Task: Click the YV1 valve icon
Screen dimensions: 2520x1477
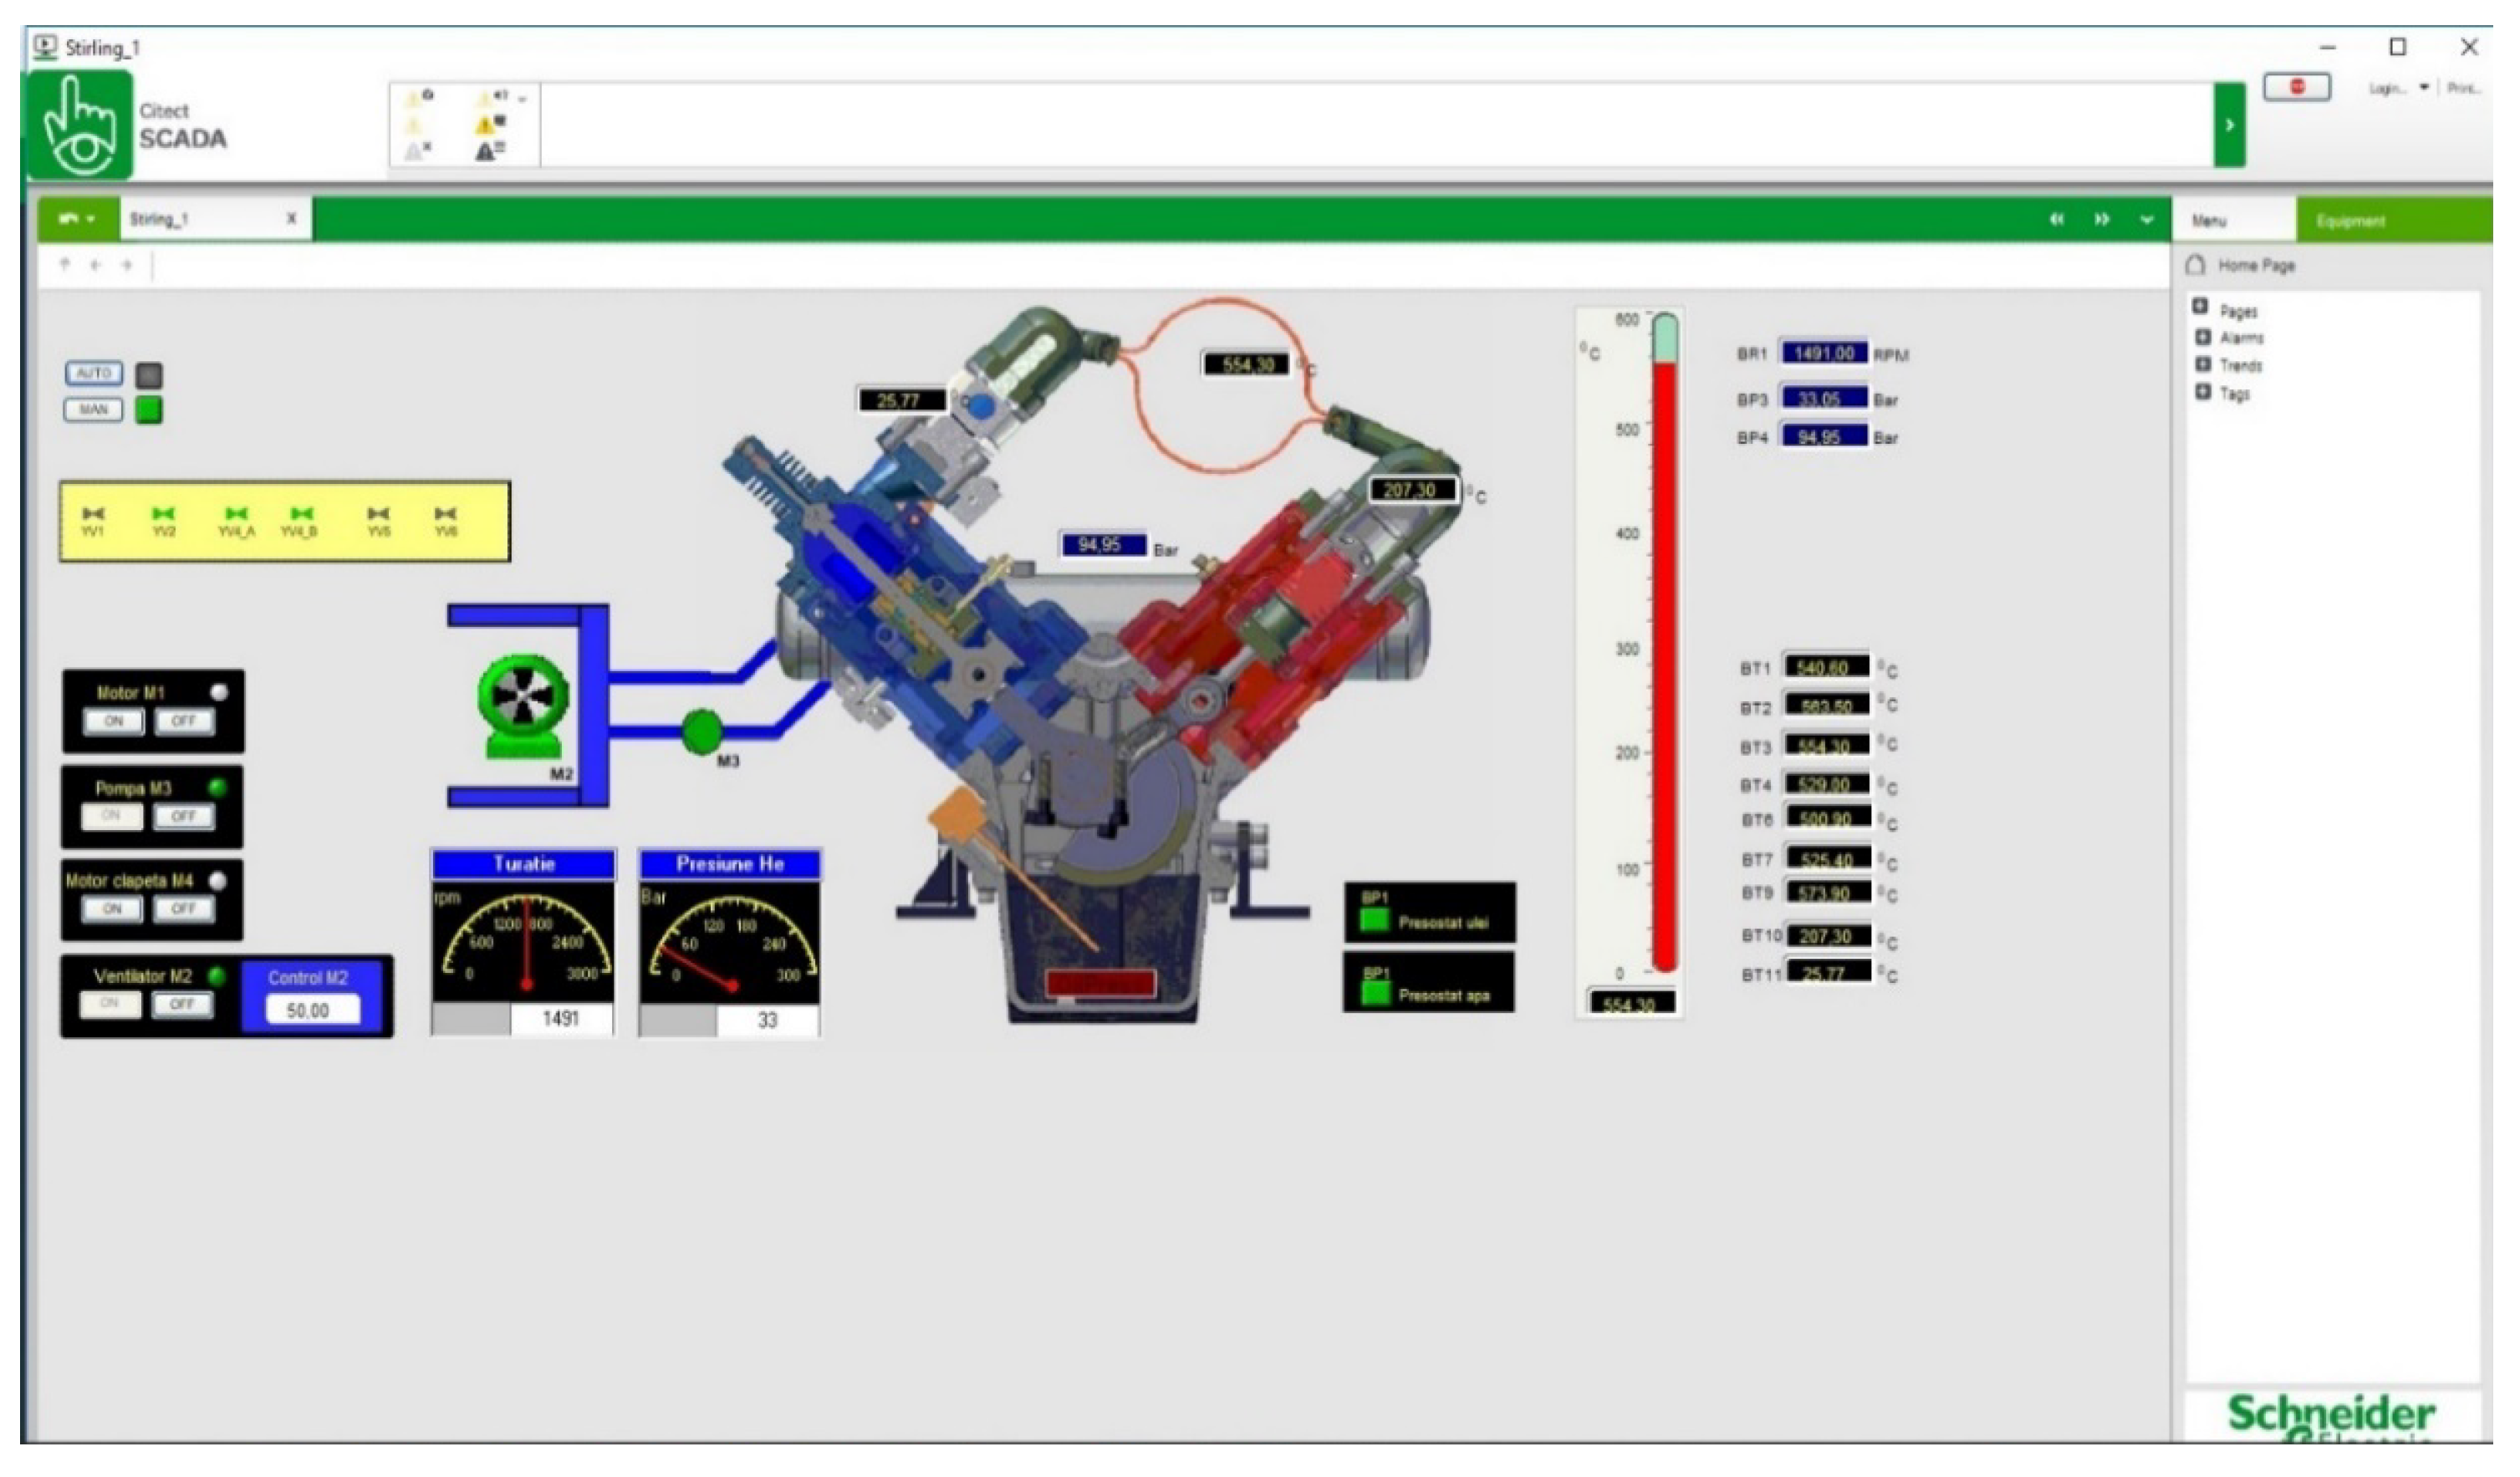Action: pos(93,513)
